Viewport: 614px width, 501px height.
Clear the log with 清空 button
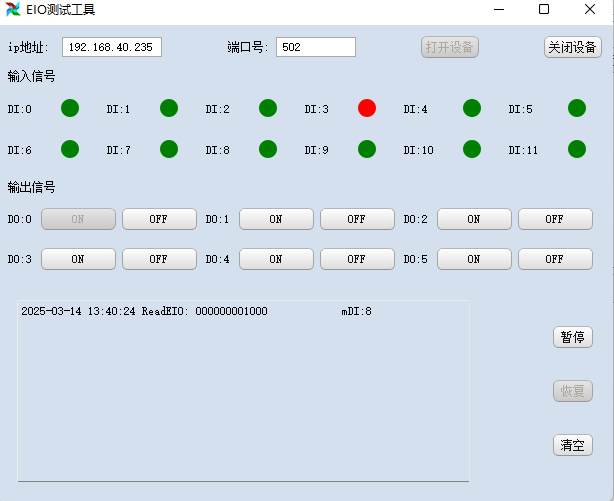click(x=572, y=445)
